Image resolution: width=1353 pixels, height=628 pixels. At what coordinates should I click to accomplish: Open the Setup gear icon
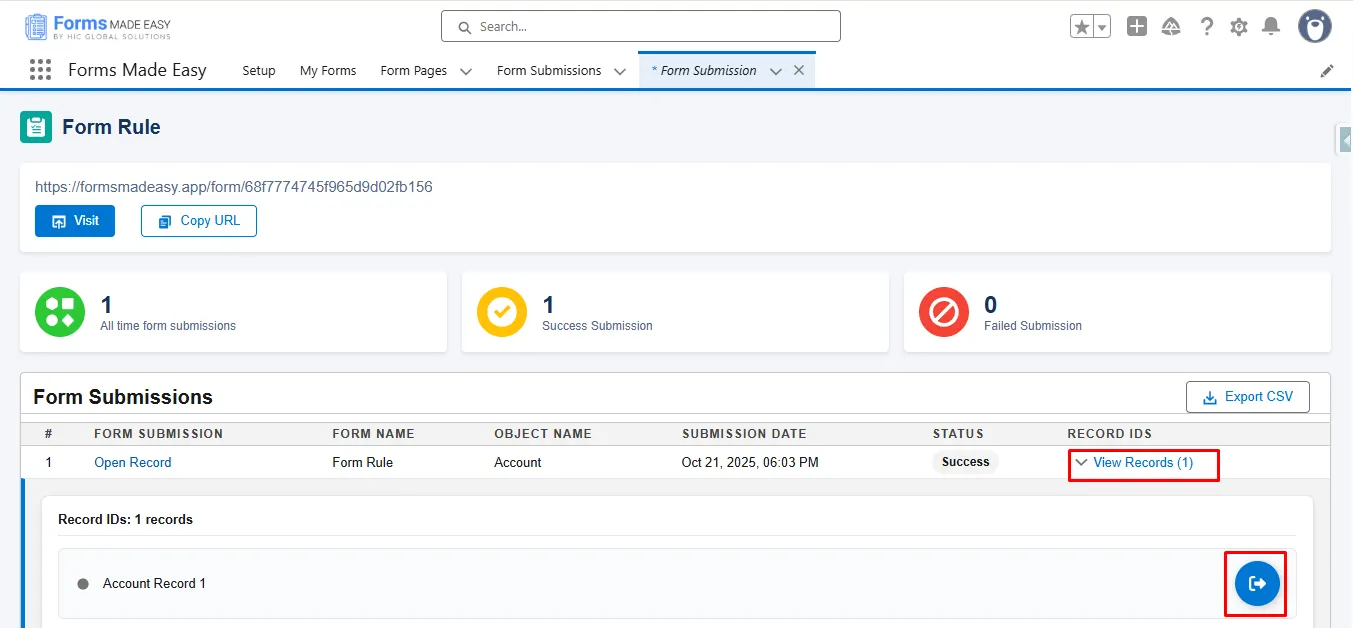1239,27
